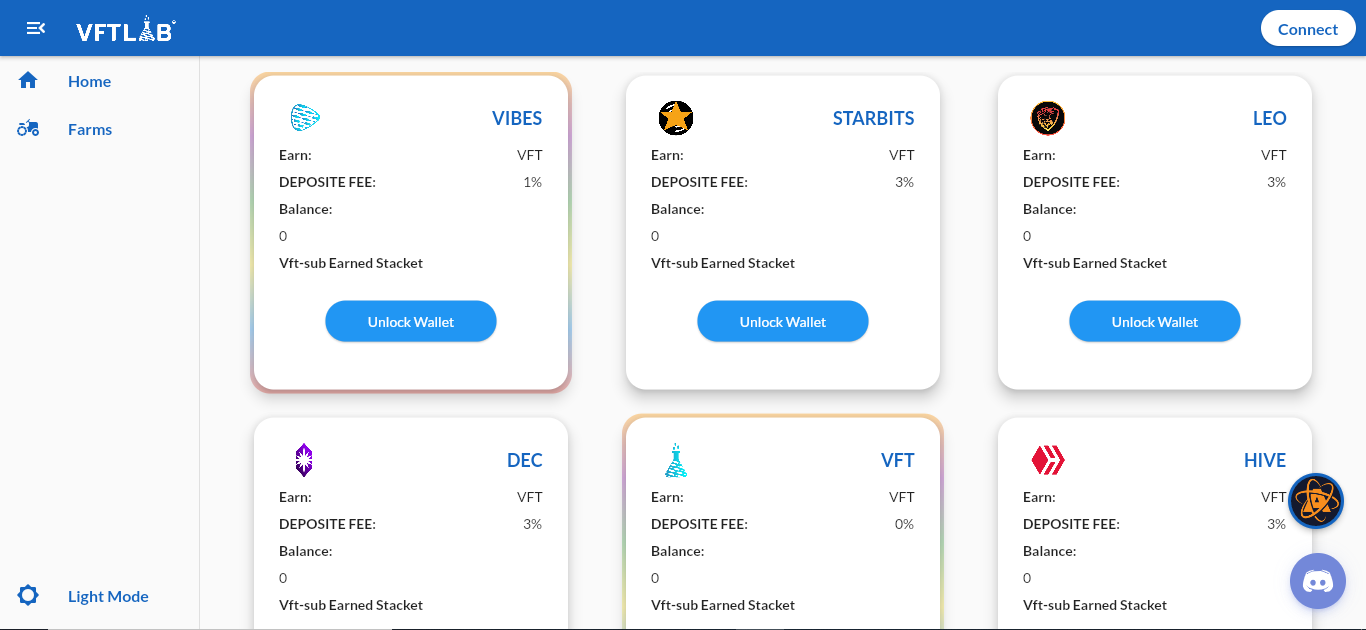Click the DEC crystal token icon
This screenshot has height=630, width=1366.
pyautogui.click(x=304, y=460)
